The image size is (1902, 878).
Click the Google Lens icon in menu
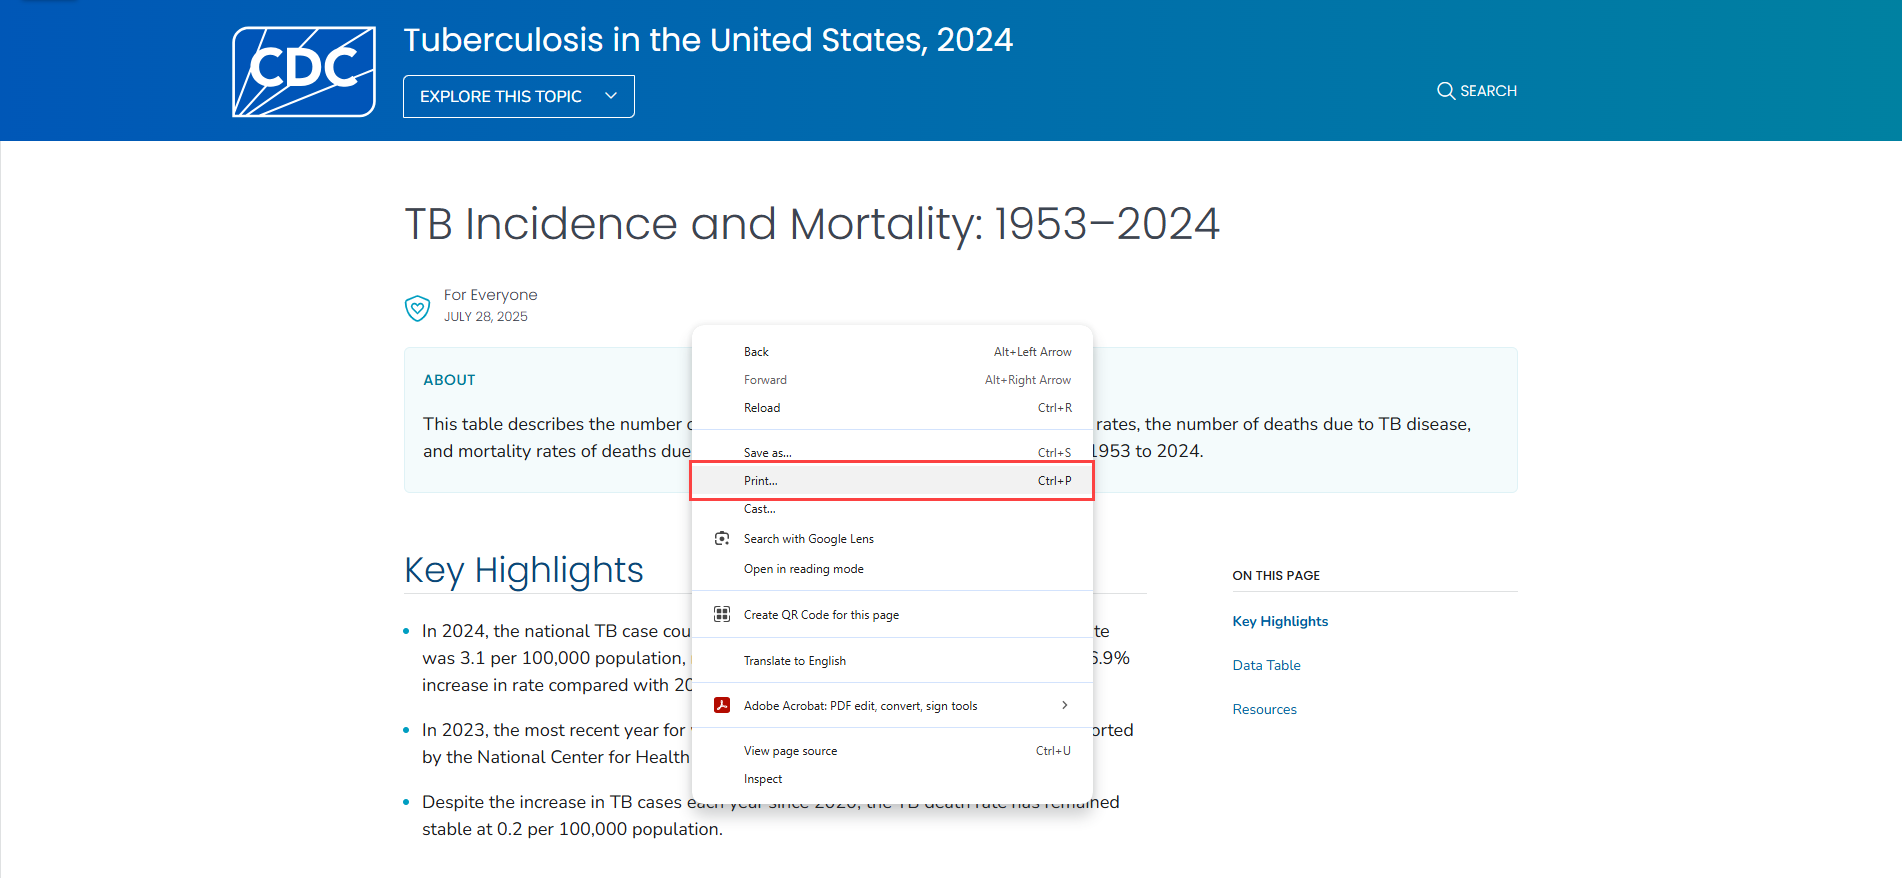[722, 539]
